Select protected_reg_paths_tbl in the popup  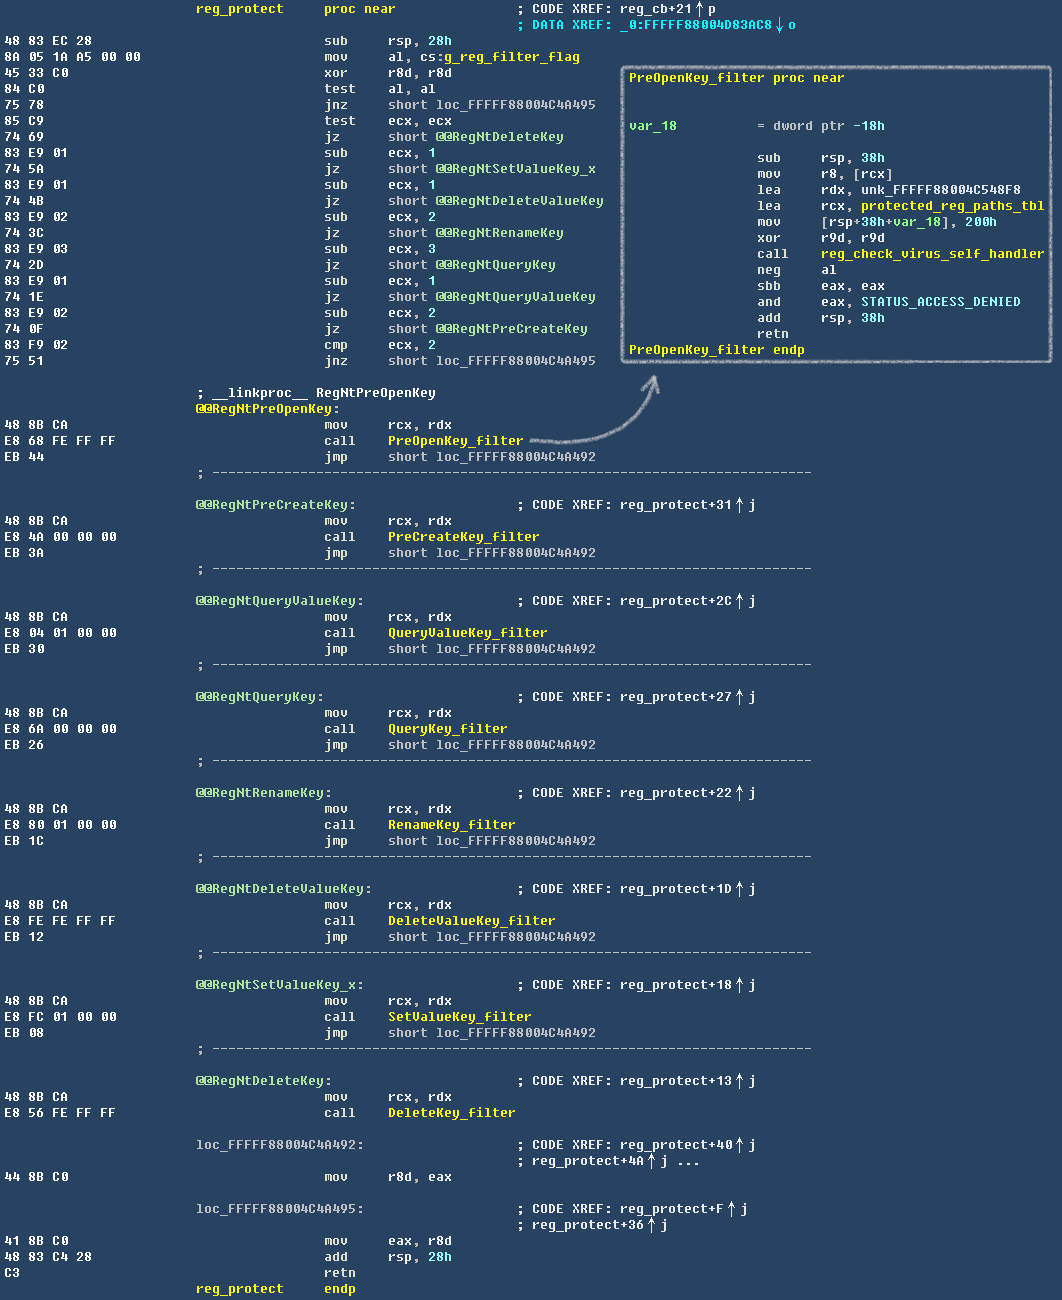952,206
